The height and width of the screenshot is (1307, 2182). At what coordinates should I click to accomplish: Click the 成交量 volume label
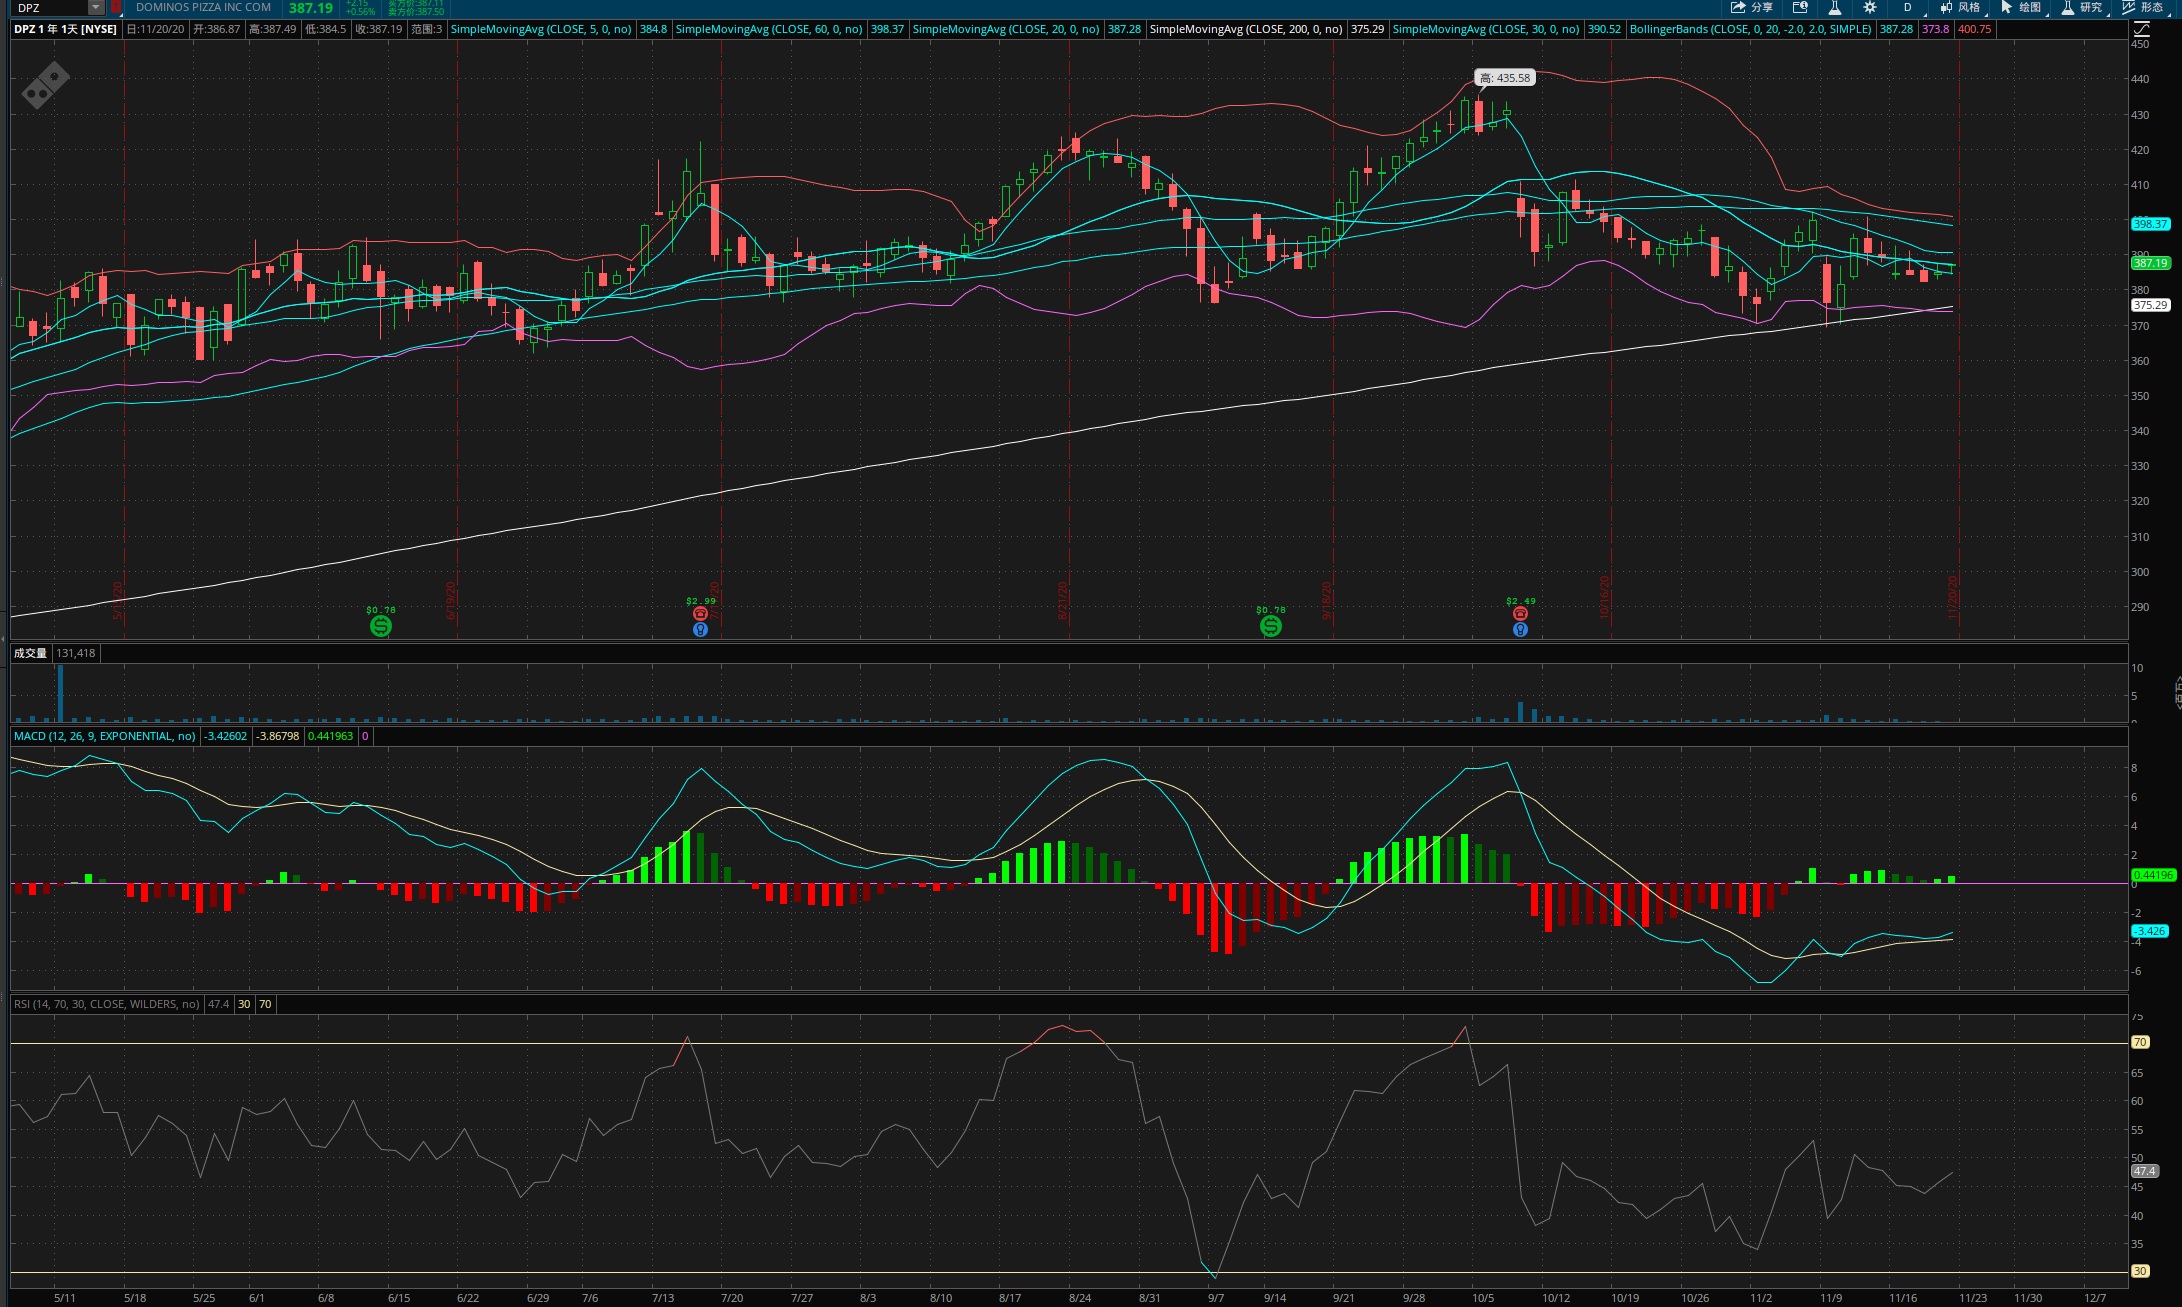click(30, 653)
